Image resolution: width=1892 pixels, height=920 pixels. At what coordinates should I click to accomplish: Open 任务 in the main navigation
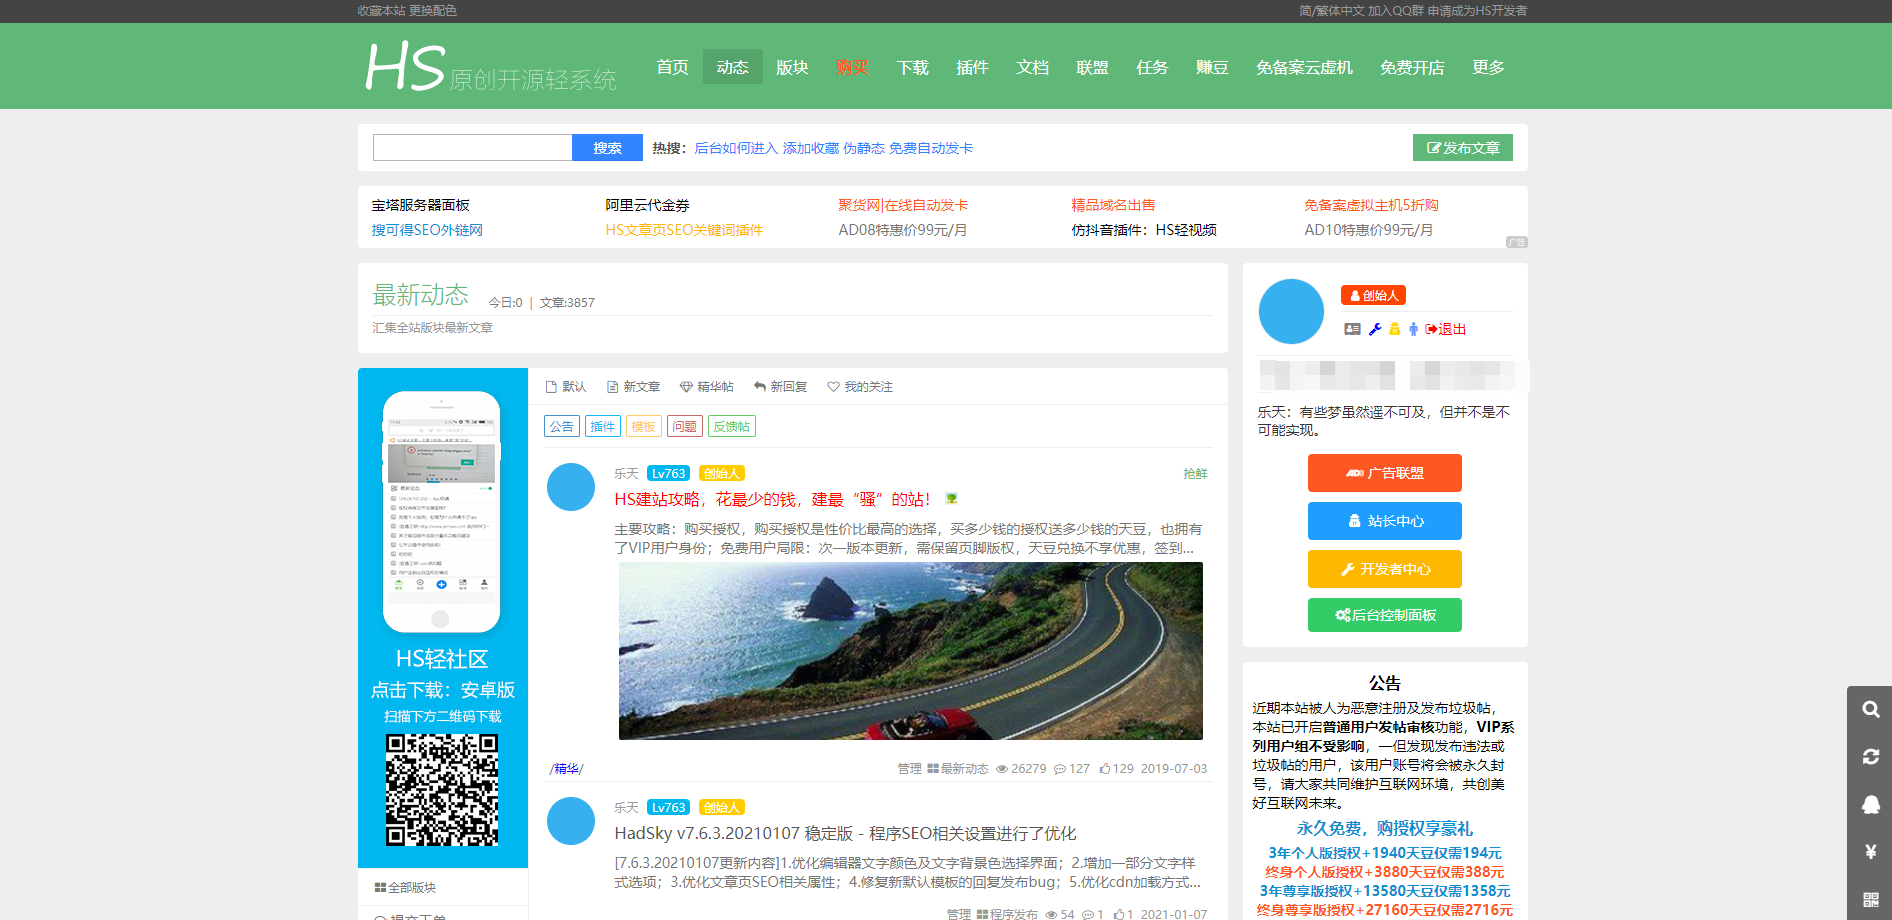[1153, 67]
